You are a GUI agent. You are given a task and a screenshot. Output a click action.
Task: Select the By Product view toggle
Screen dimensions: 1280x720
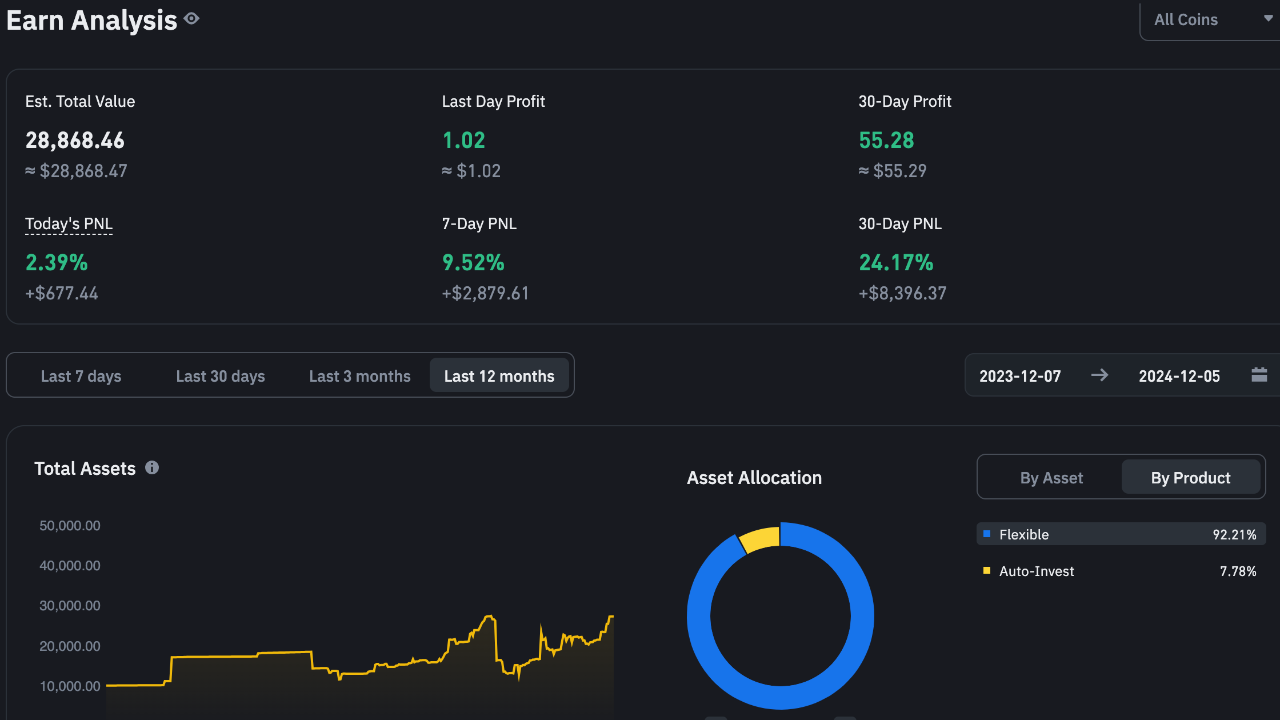(x=1191, y=477)
